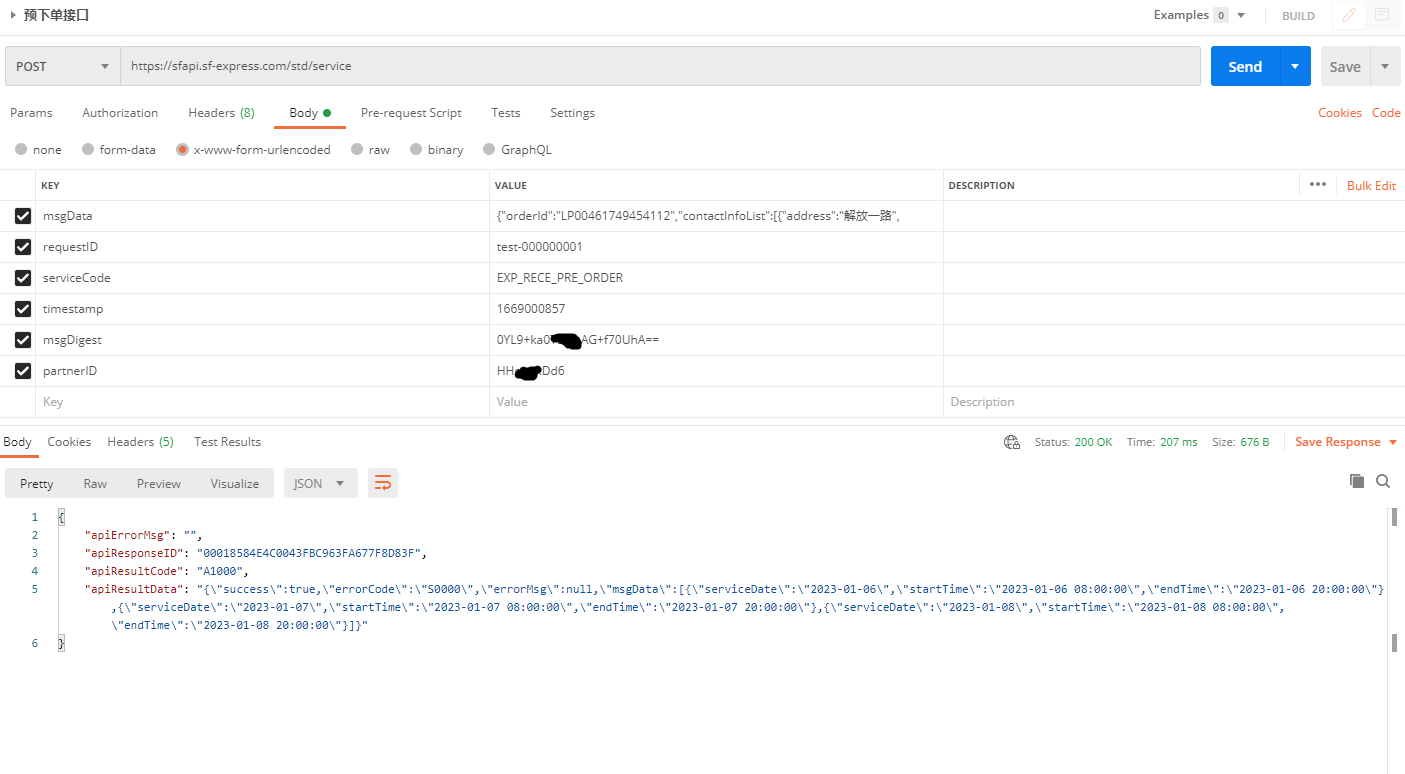Click the wrap lines icon beside JSON
1405x774 pixels.
(x=382, y=483)
